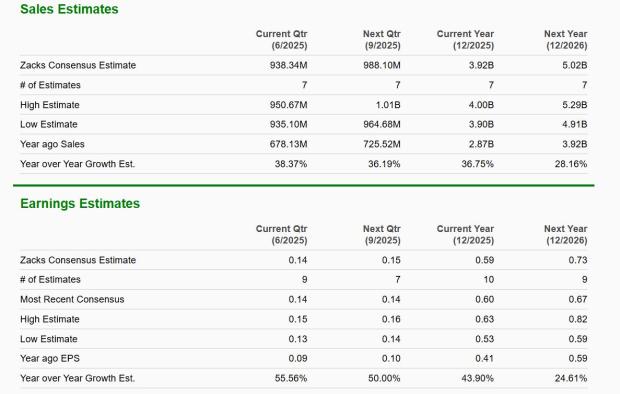Click sales growth estimate 28.16%
Screen dimensions: 620x394
[x=571, y=164]
